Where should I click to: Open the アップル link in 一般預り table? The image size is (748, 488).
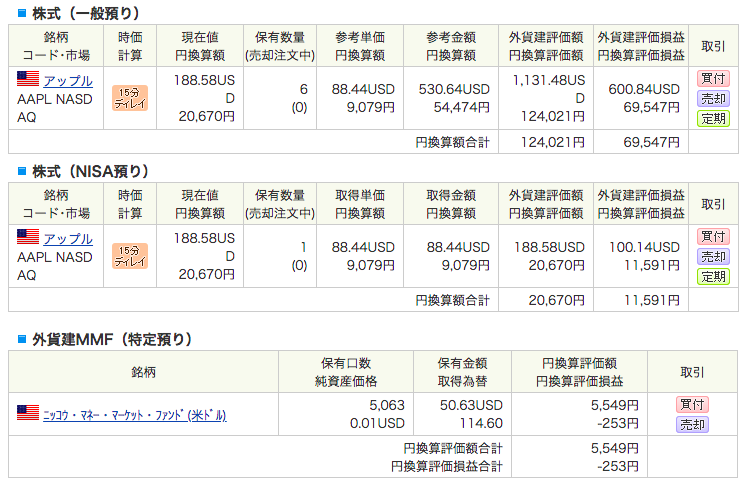[x=68, y=81]
